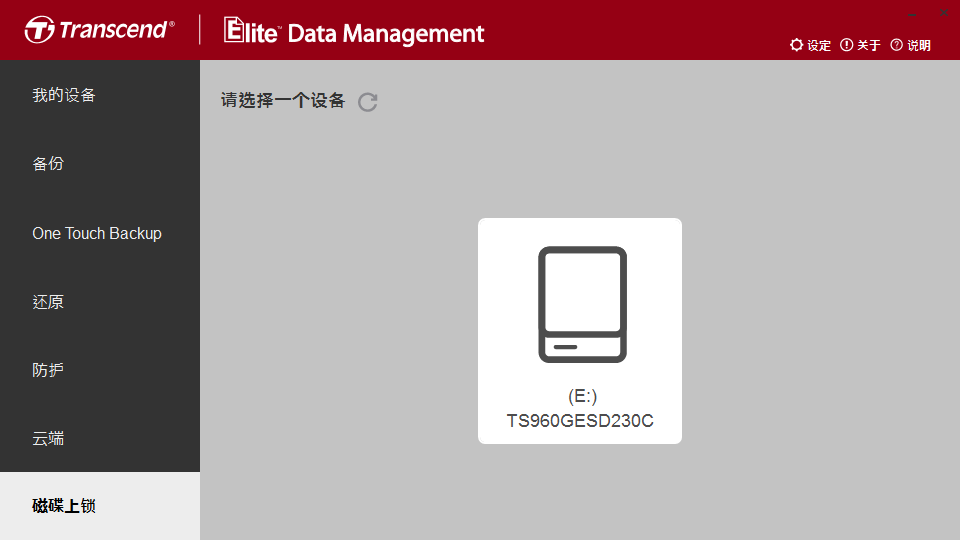The height and width of the screenshot is (540, 960).
Task: Open the 设定 text link
Action: [819, 45]
